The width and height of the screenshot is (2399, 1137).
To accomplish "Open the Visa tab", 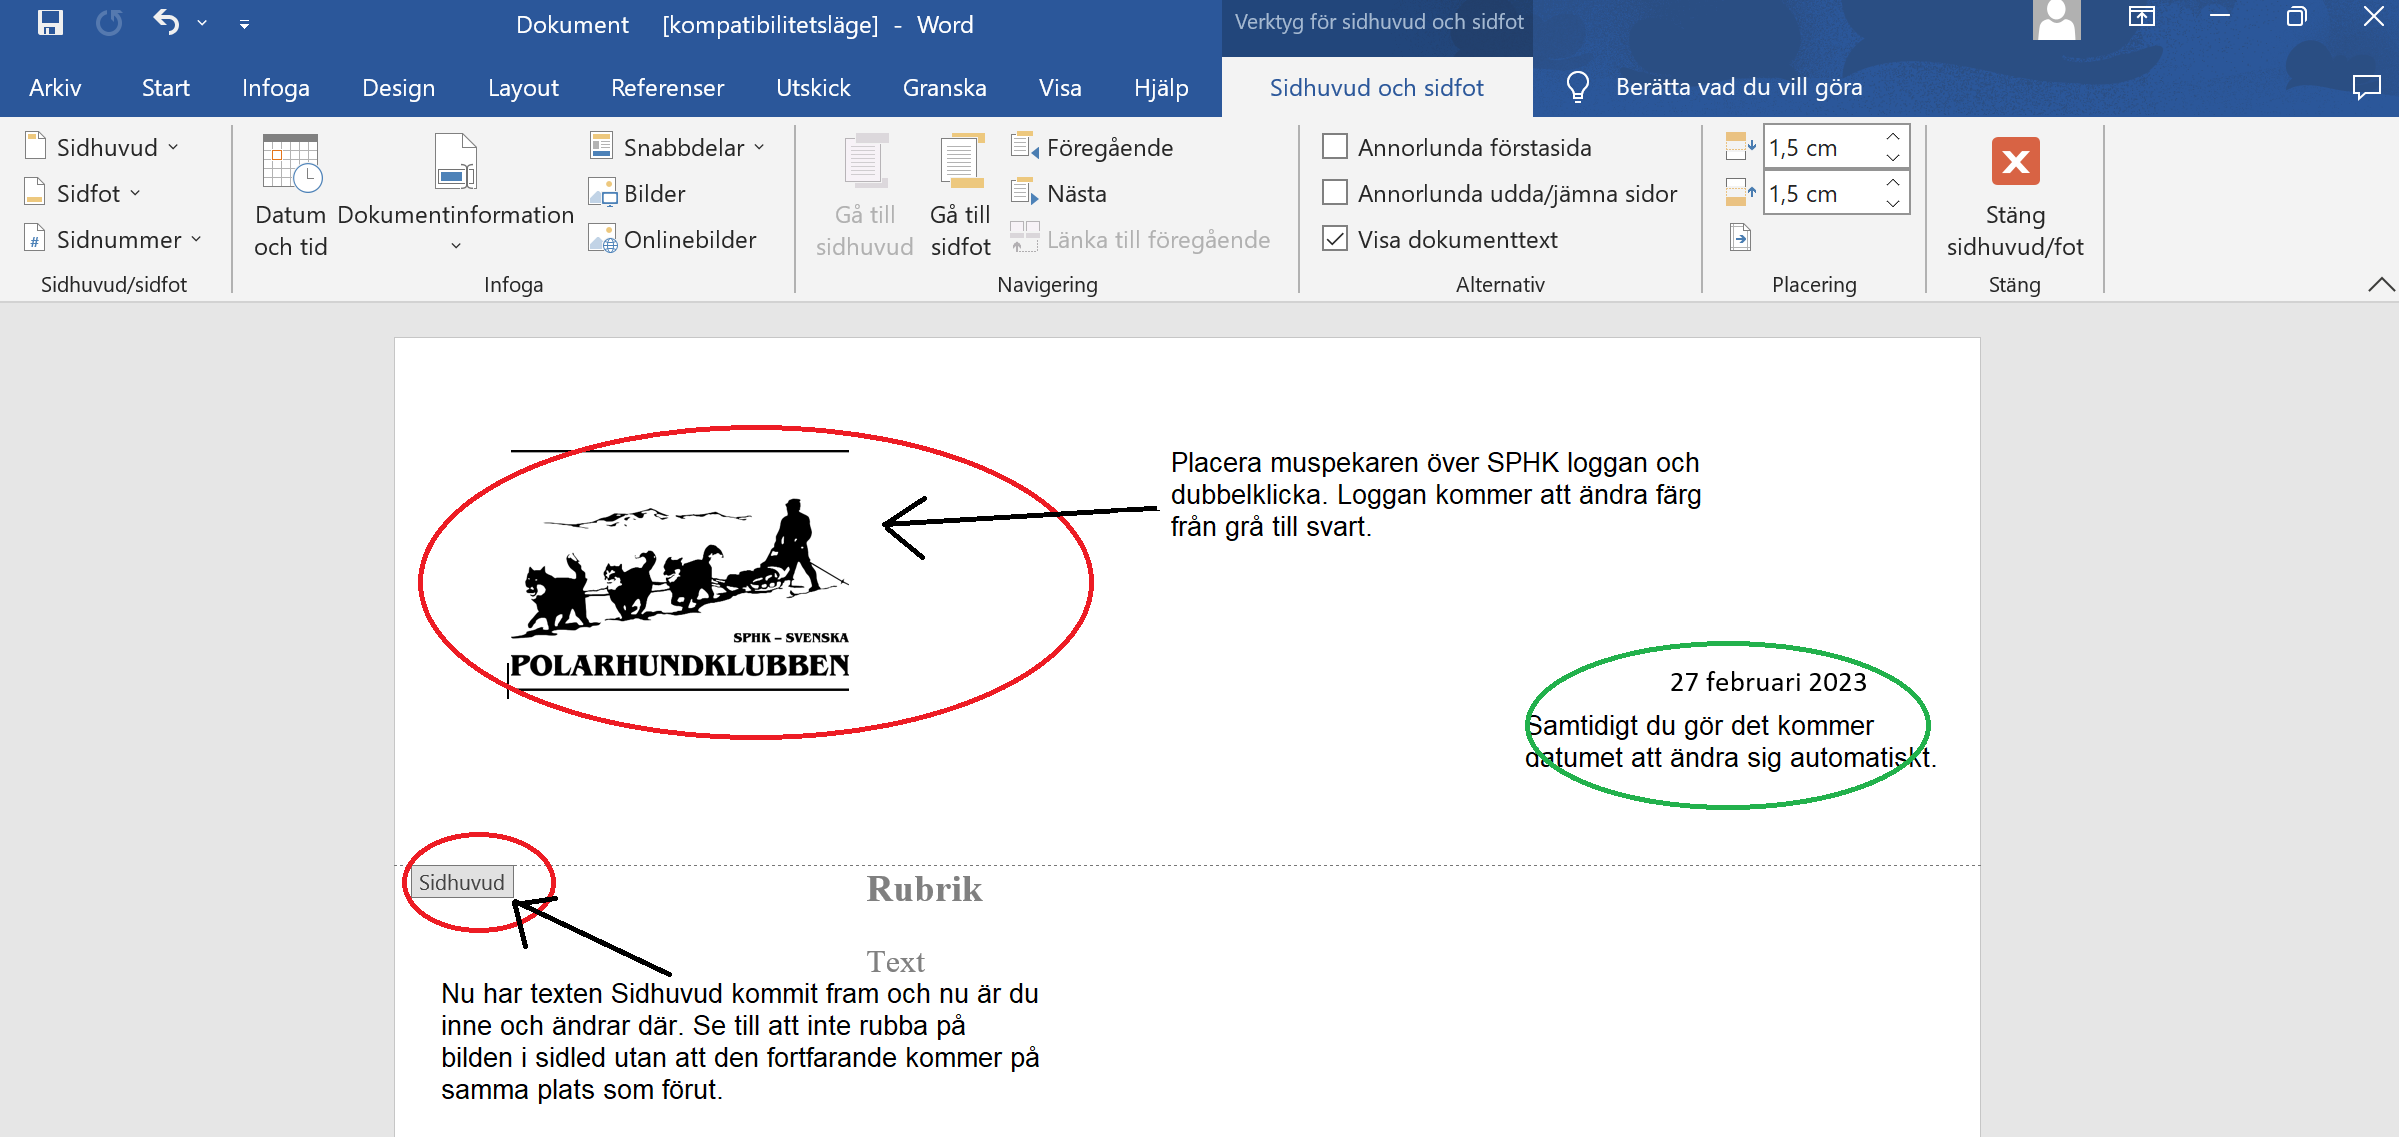I will 1060,88.
